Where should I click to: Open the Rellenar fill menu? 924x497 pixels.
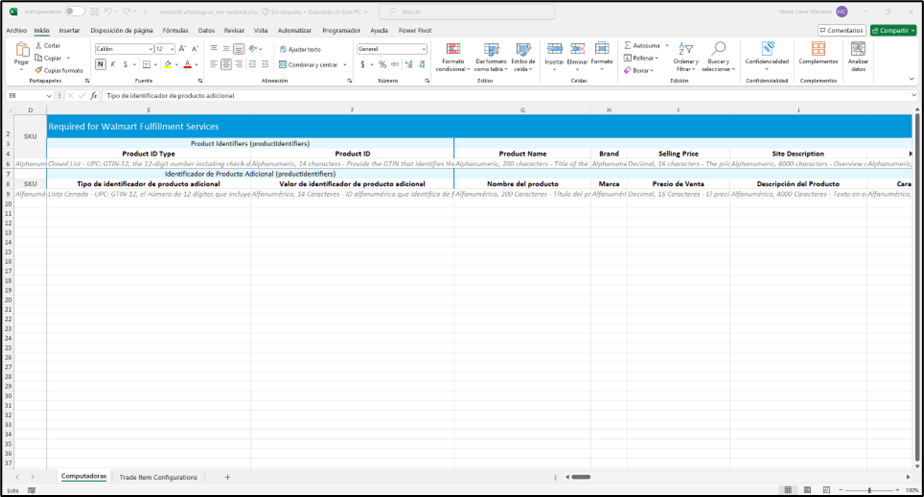pos(641,58)
